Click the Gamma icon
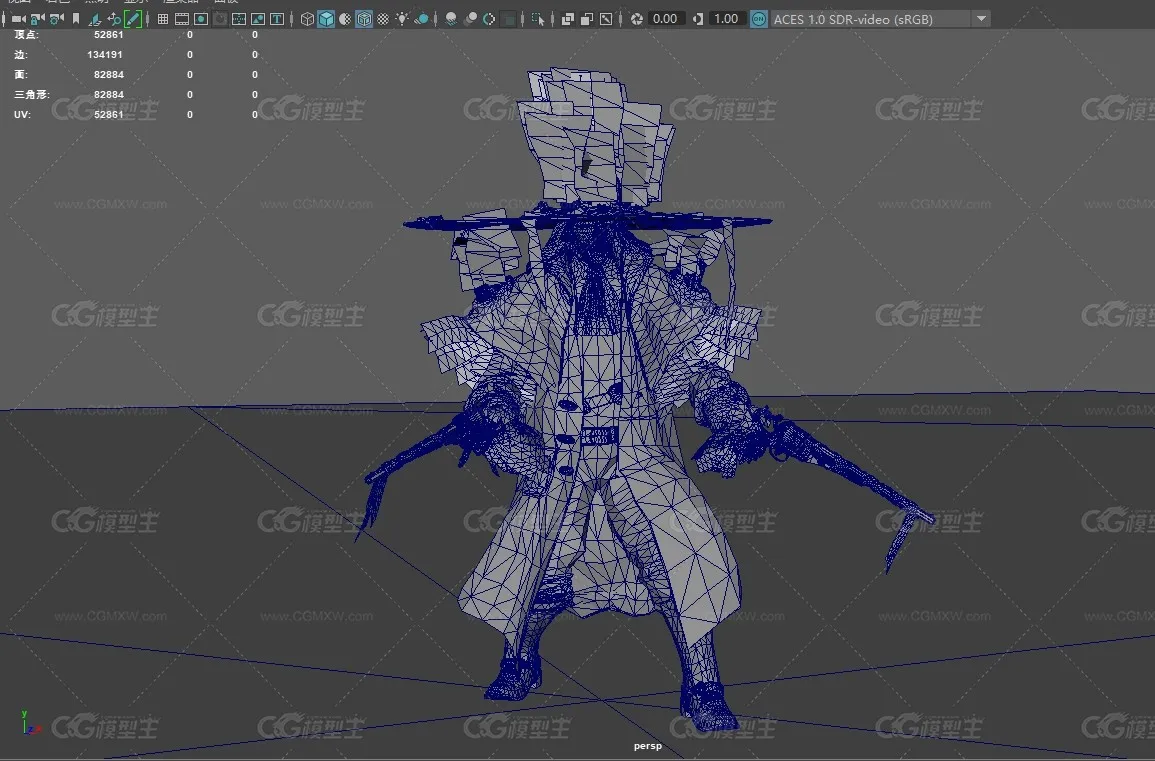1155x761 pixels. 698,19
